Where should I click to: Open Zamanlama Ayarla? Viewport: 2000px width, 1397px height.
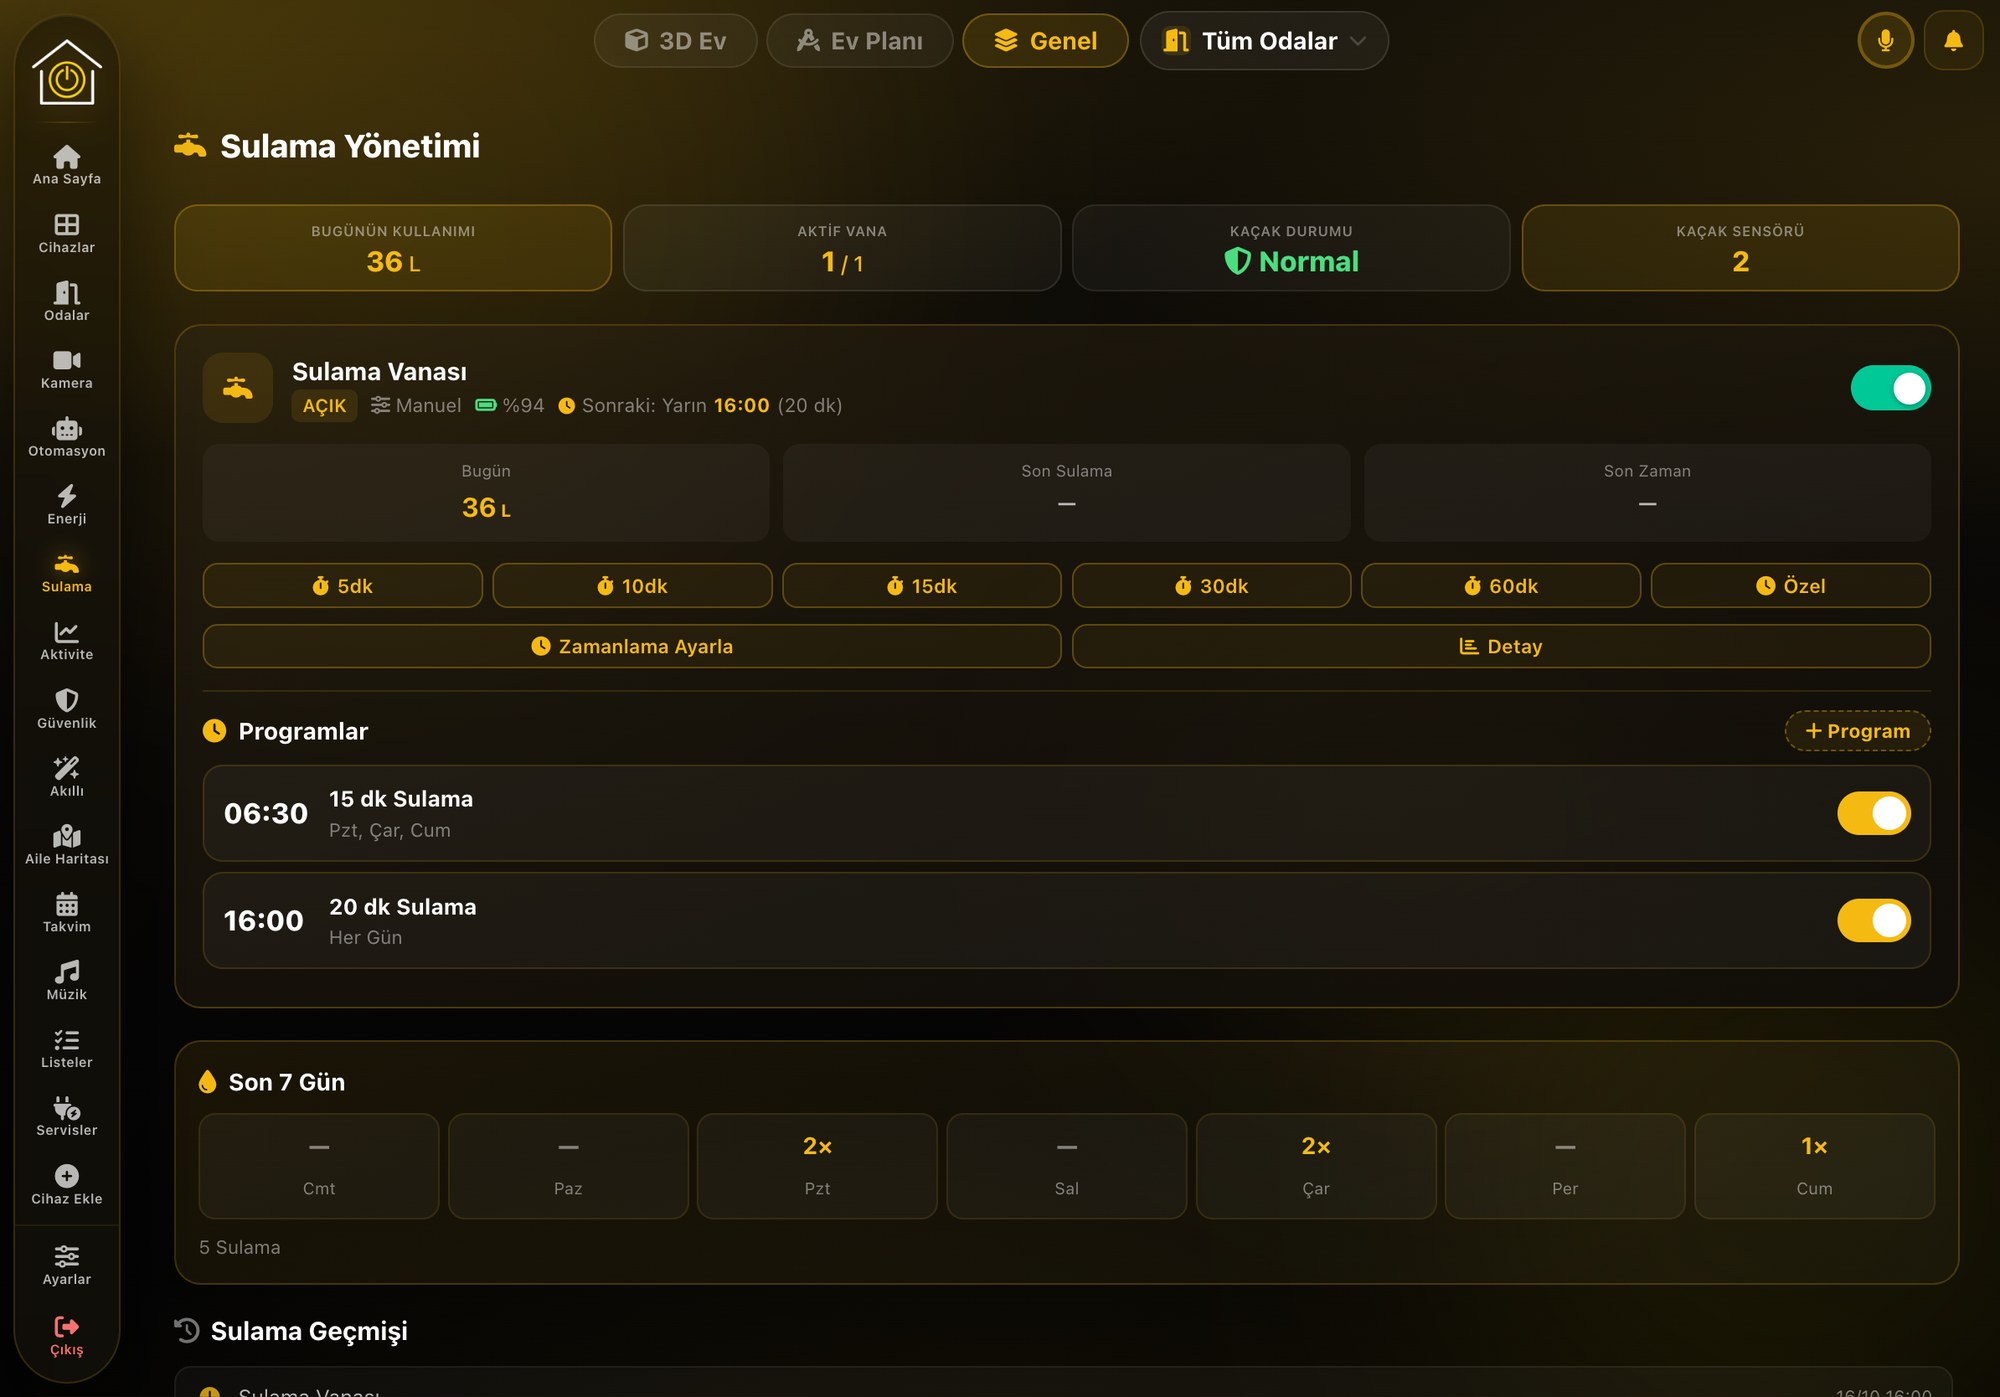(632, 647)
